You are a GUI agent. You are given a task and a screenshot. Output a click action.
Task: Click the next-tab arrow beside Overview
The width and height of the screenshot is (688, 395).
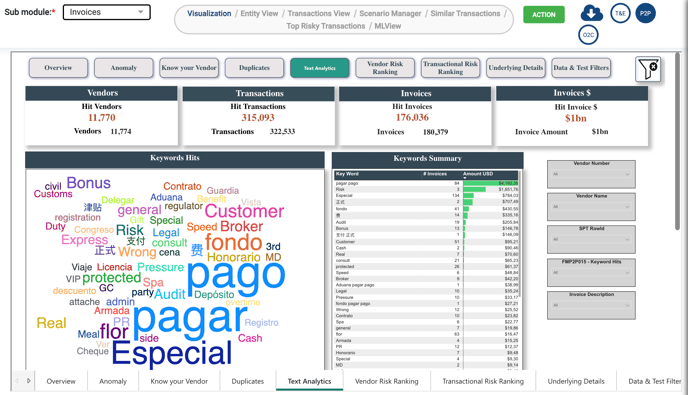[x=29, y=381]
